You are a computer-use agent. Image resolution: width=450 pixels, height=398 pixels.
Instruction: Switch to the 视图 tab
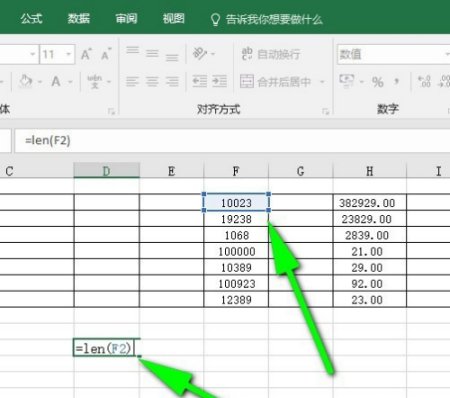173,19
